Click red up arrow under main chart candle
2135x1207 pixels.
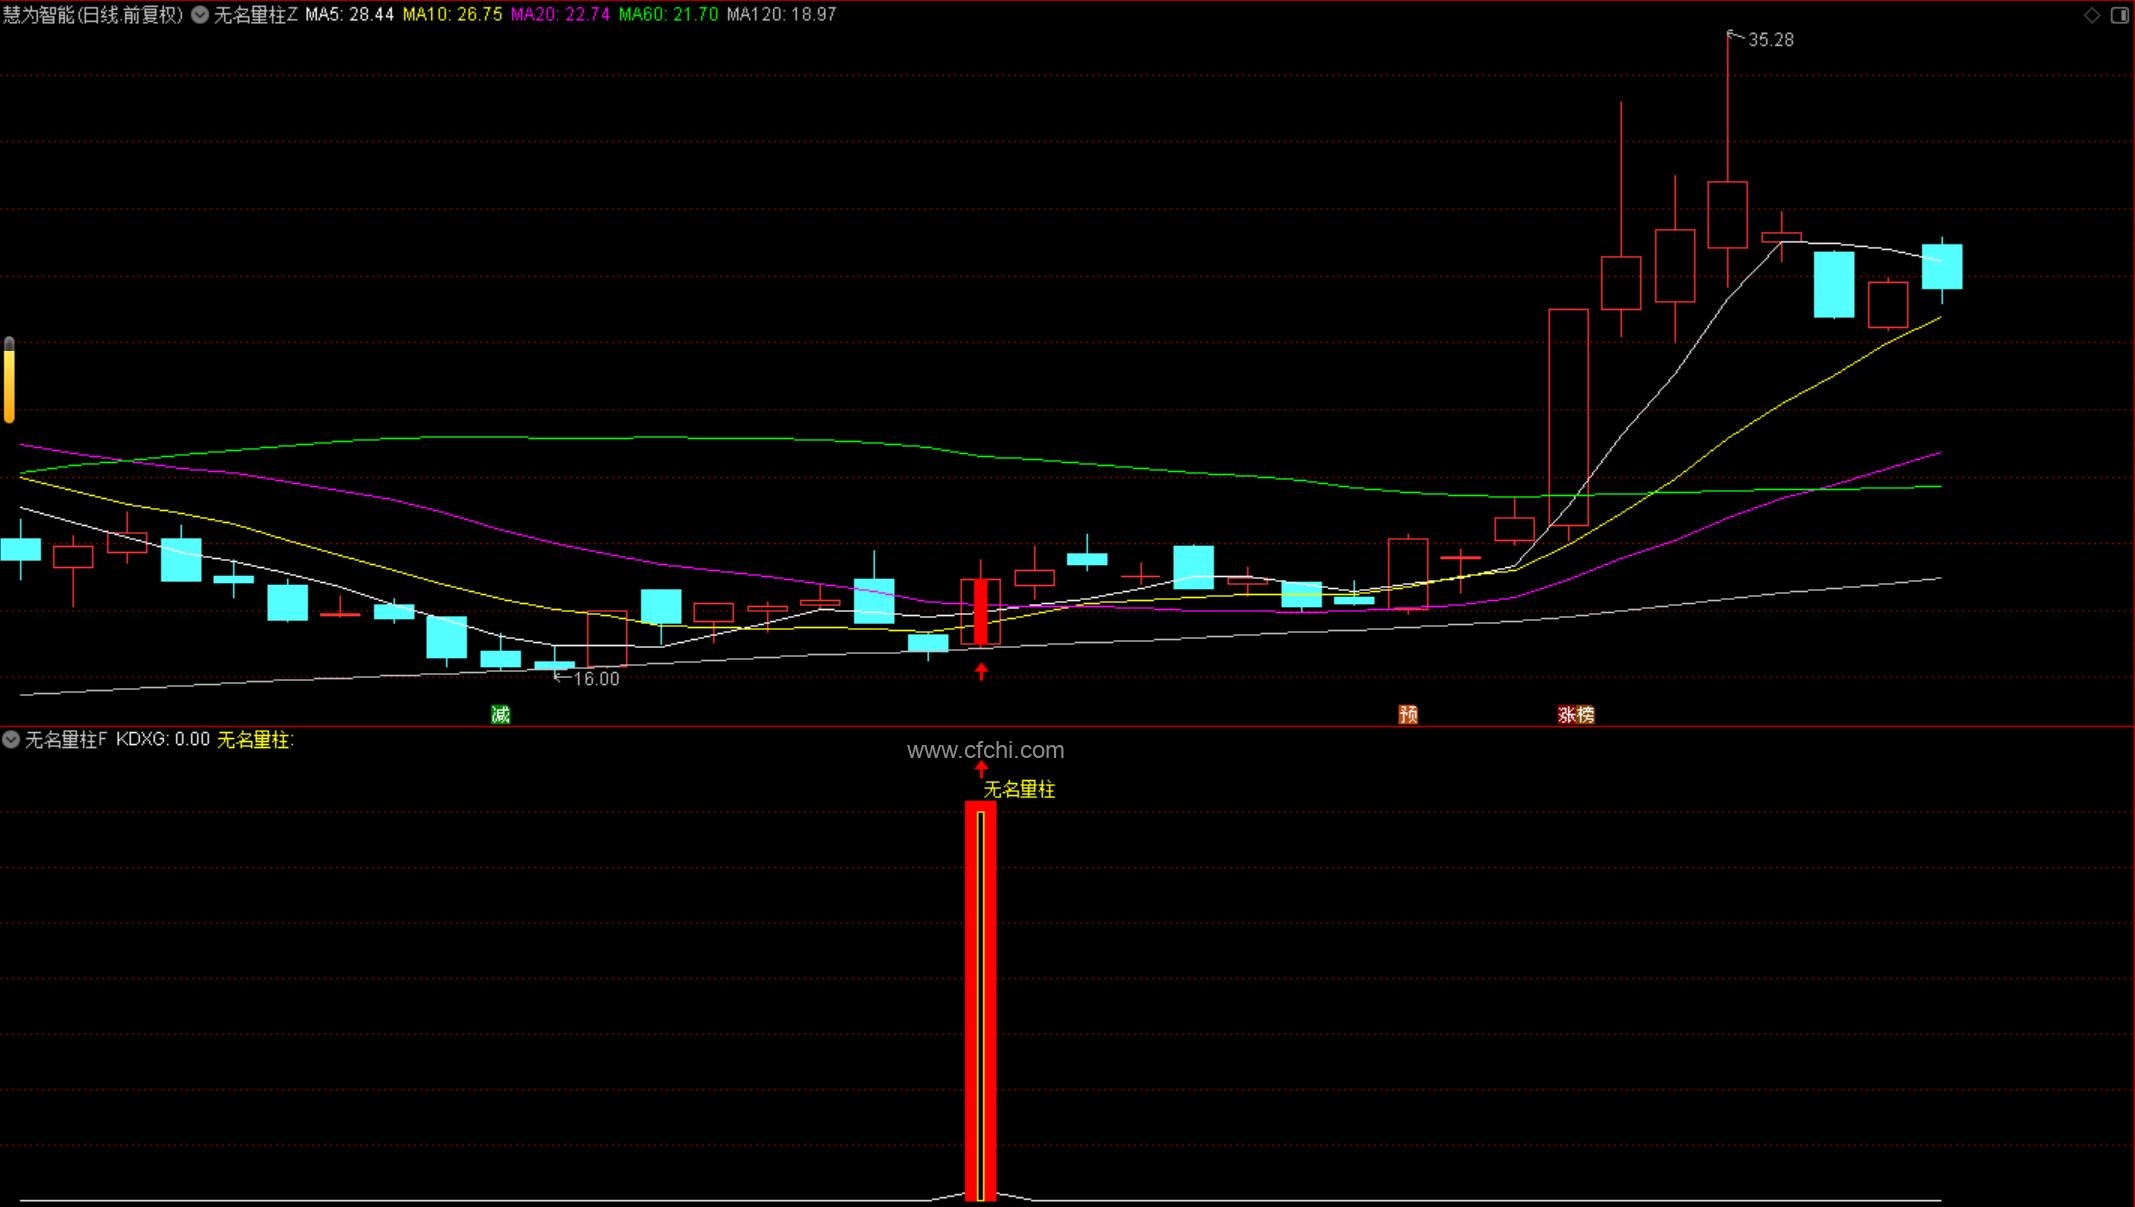981,672
